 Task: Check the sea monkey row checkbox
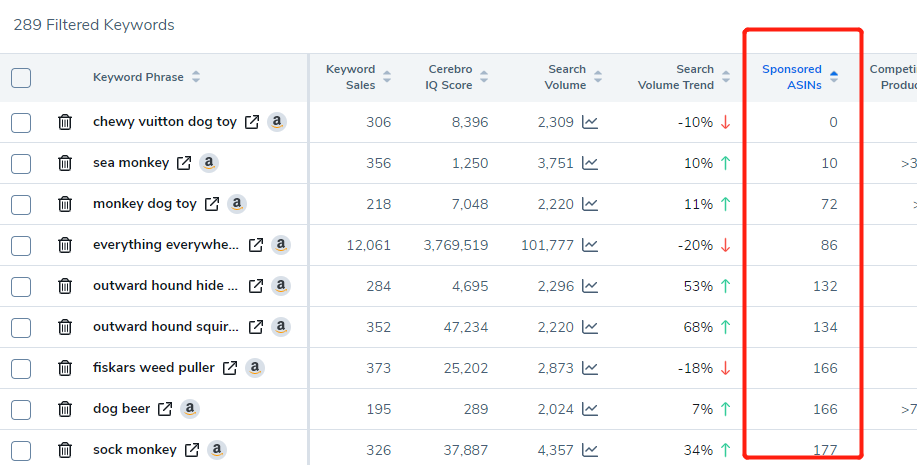click(x=21, y=163)
